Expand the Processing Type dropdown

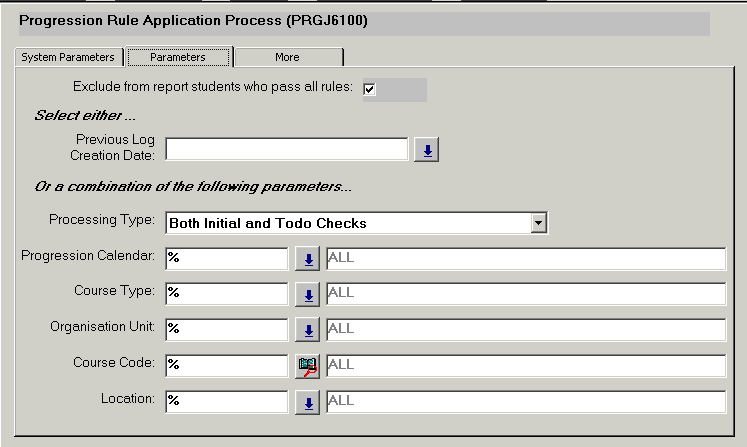pos(539,223)
